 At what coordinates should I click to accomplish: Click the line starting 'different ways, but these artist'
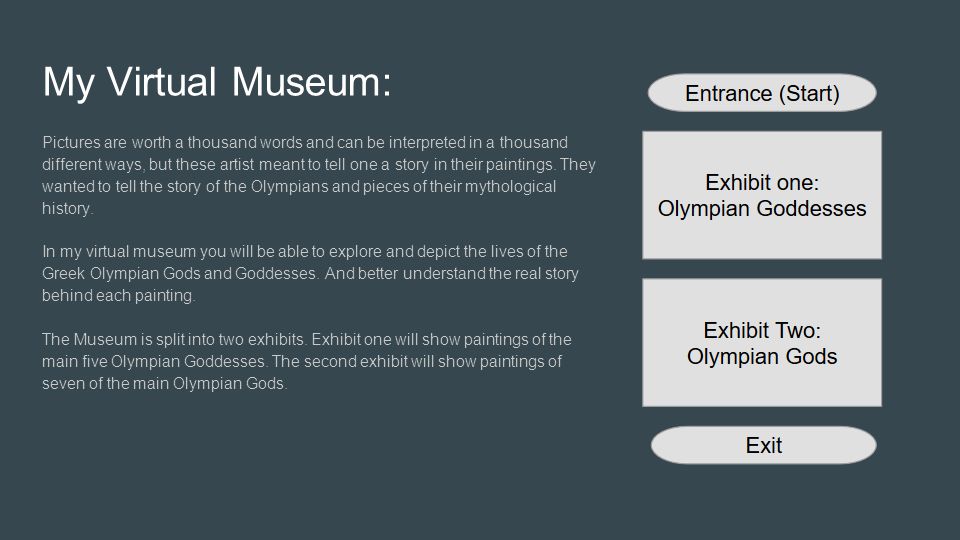coord(318,165)
